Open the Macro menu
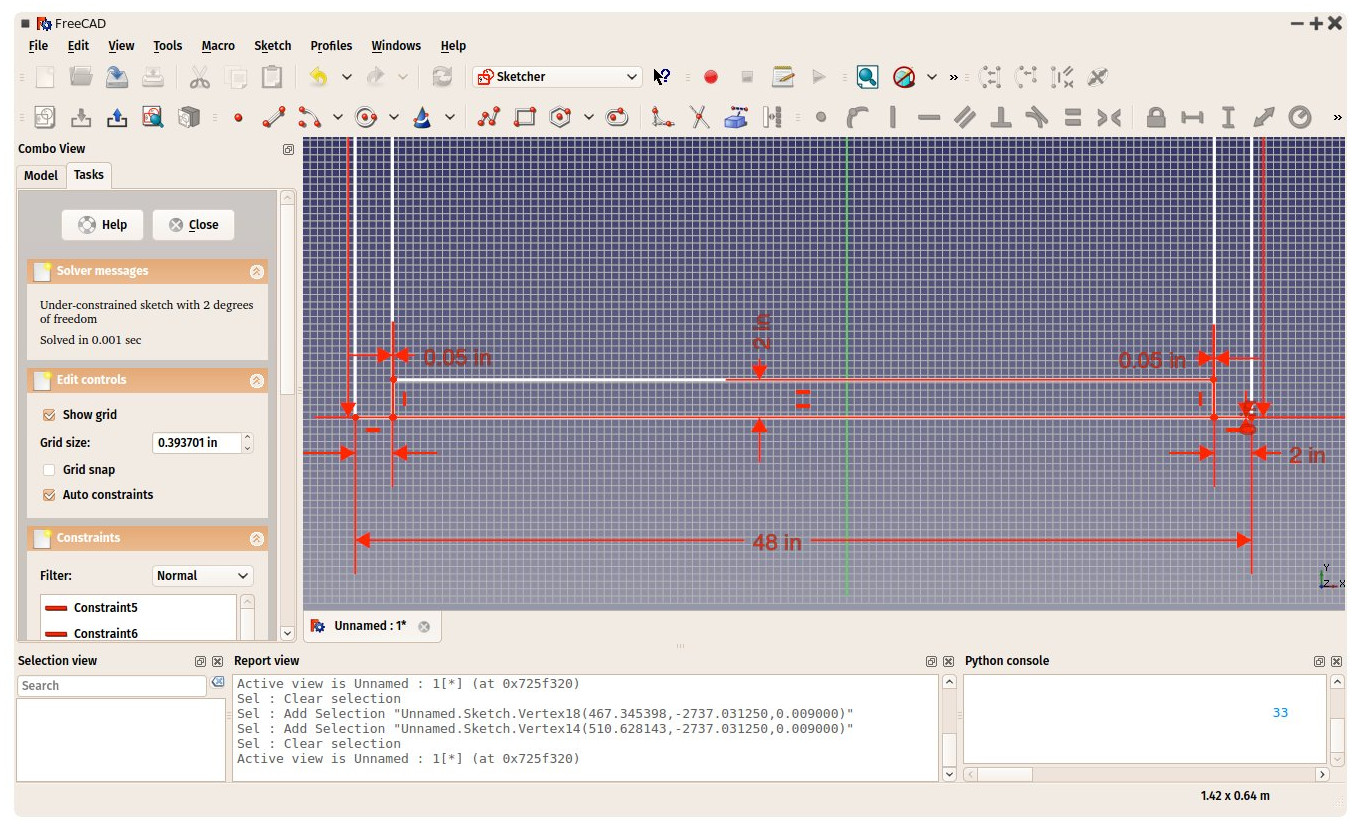This screenshot has height=830, width=1363. pos(218,46)
